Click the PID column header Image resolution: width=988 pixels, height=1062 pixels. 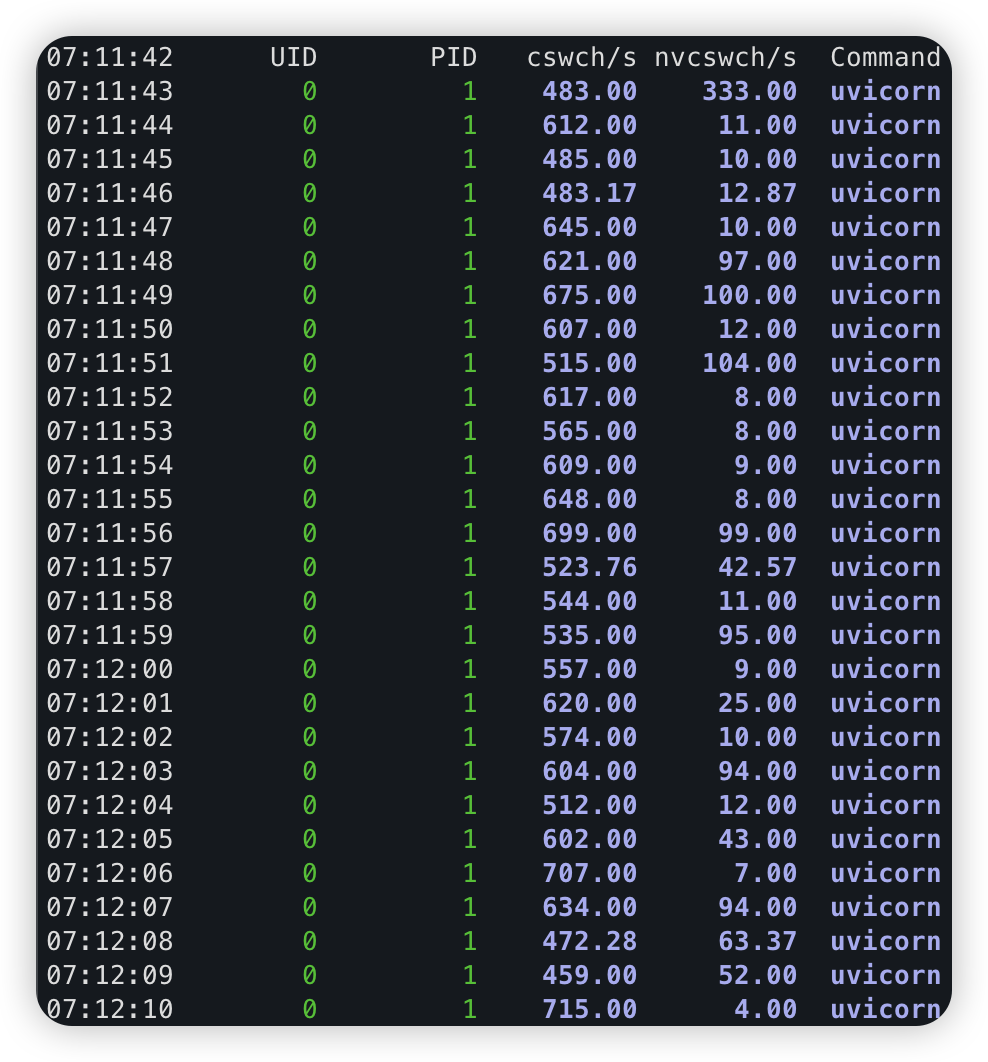[x=453, y=58]
